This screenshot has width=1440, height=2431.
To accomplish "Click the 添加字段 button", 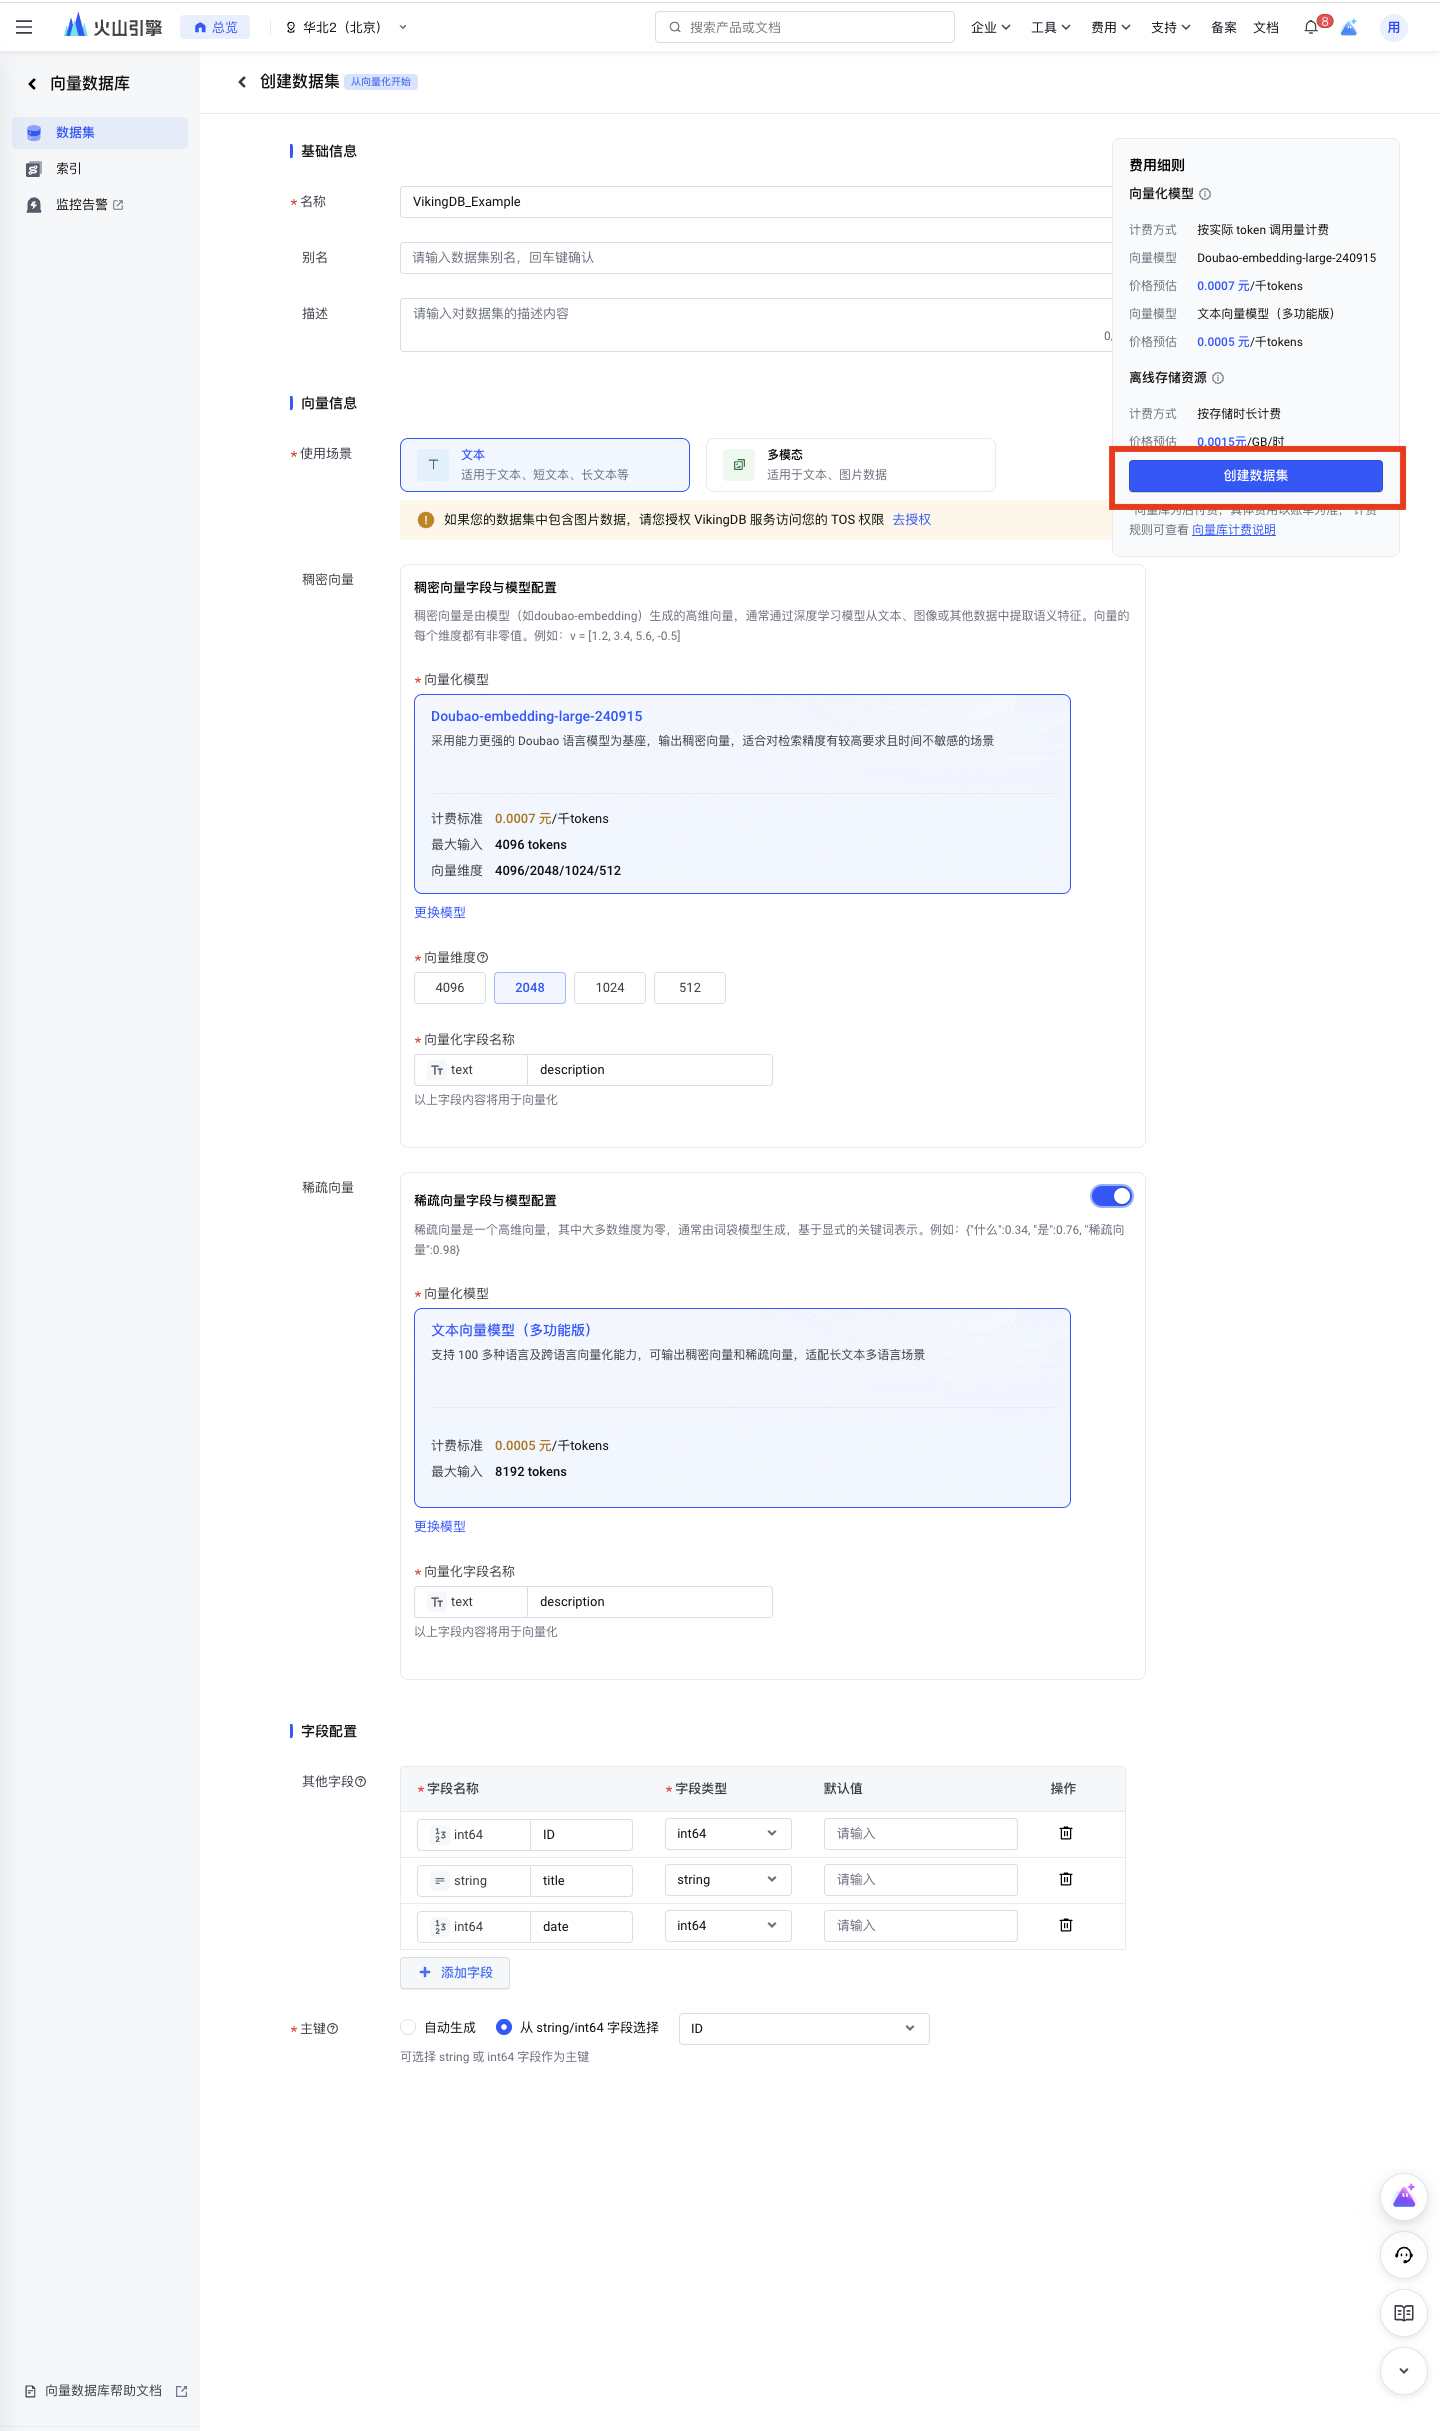I will (455, 1972).
